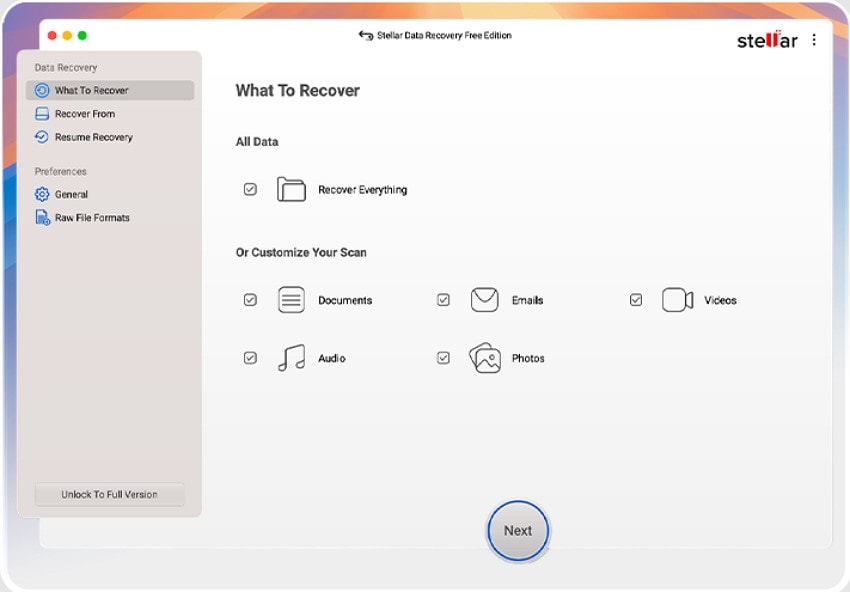Click Or Customize Your Scan heading
This screenshot has height=592, width=850.
point(301,253)
